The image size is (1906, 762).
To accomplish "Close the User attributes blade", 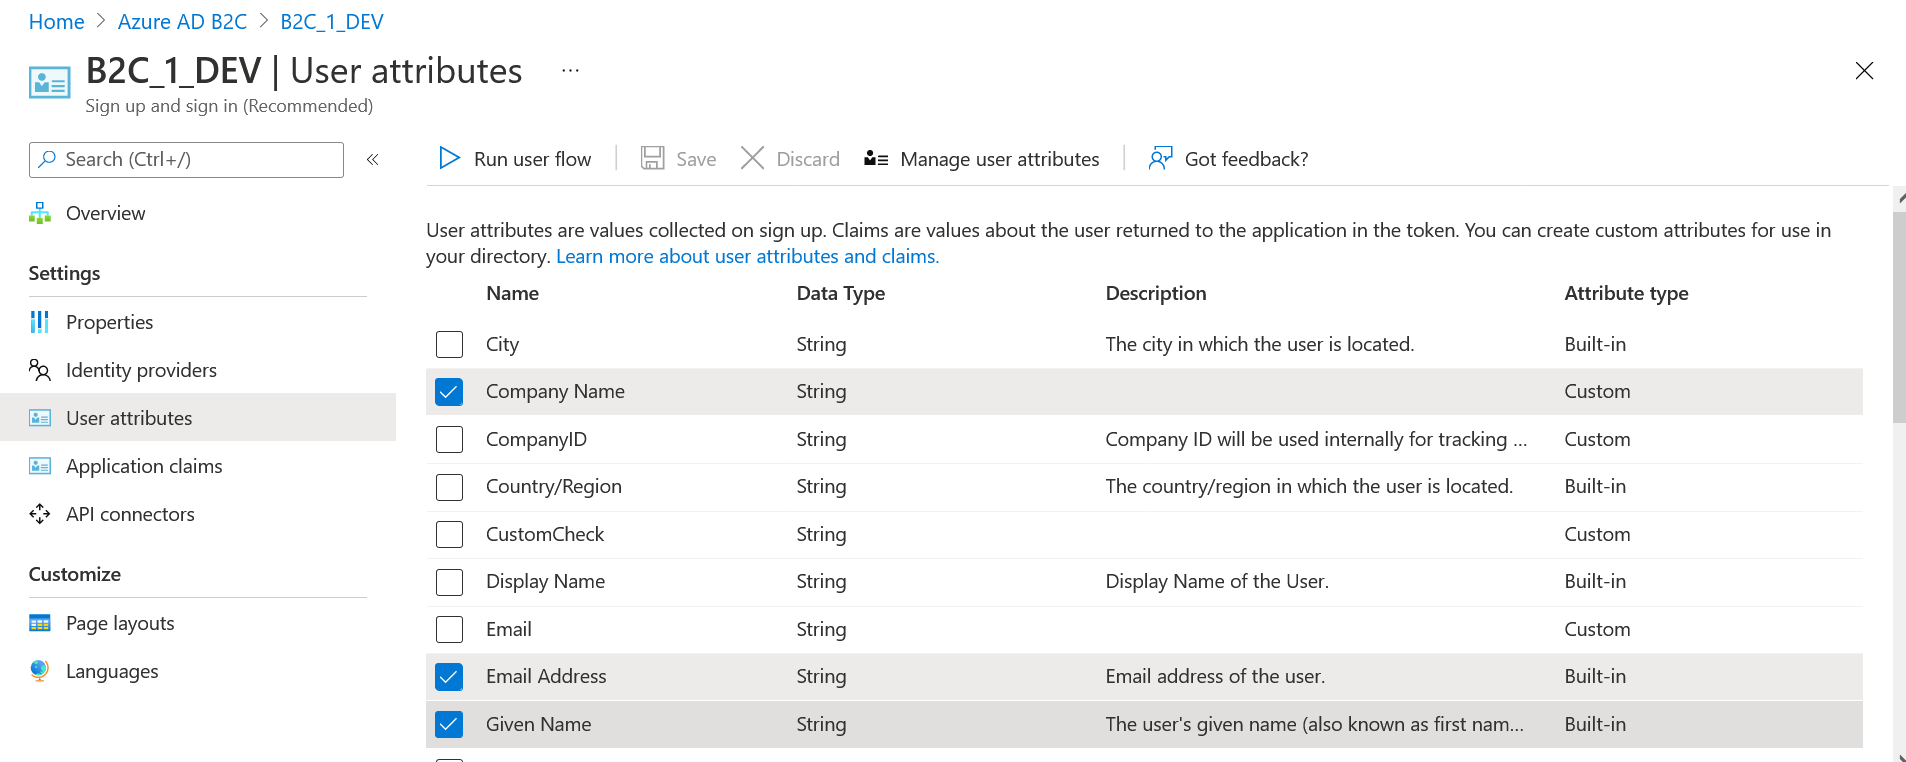I will [x=1864, y=71].
